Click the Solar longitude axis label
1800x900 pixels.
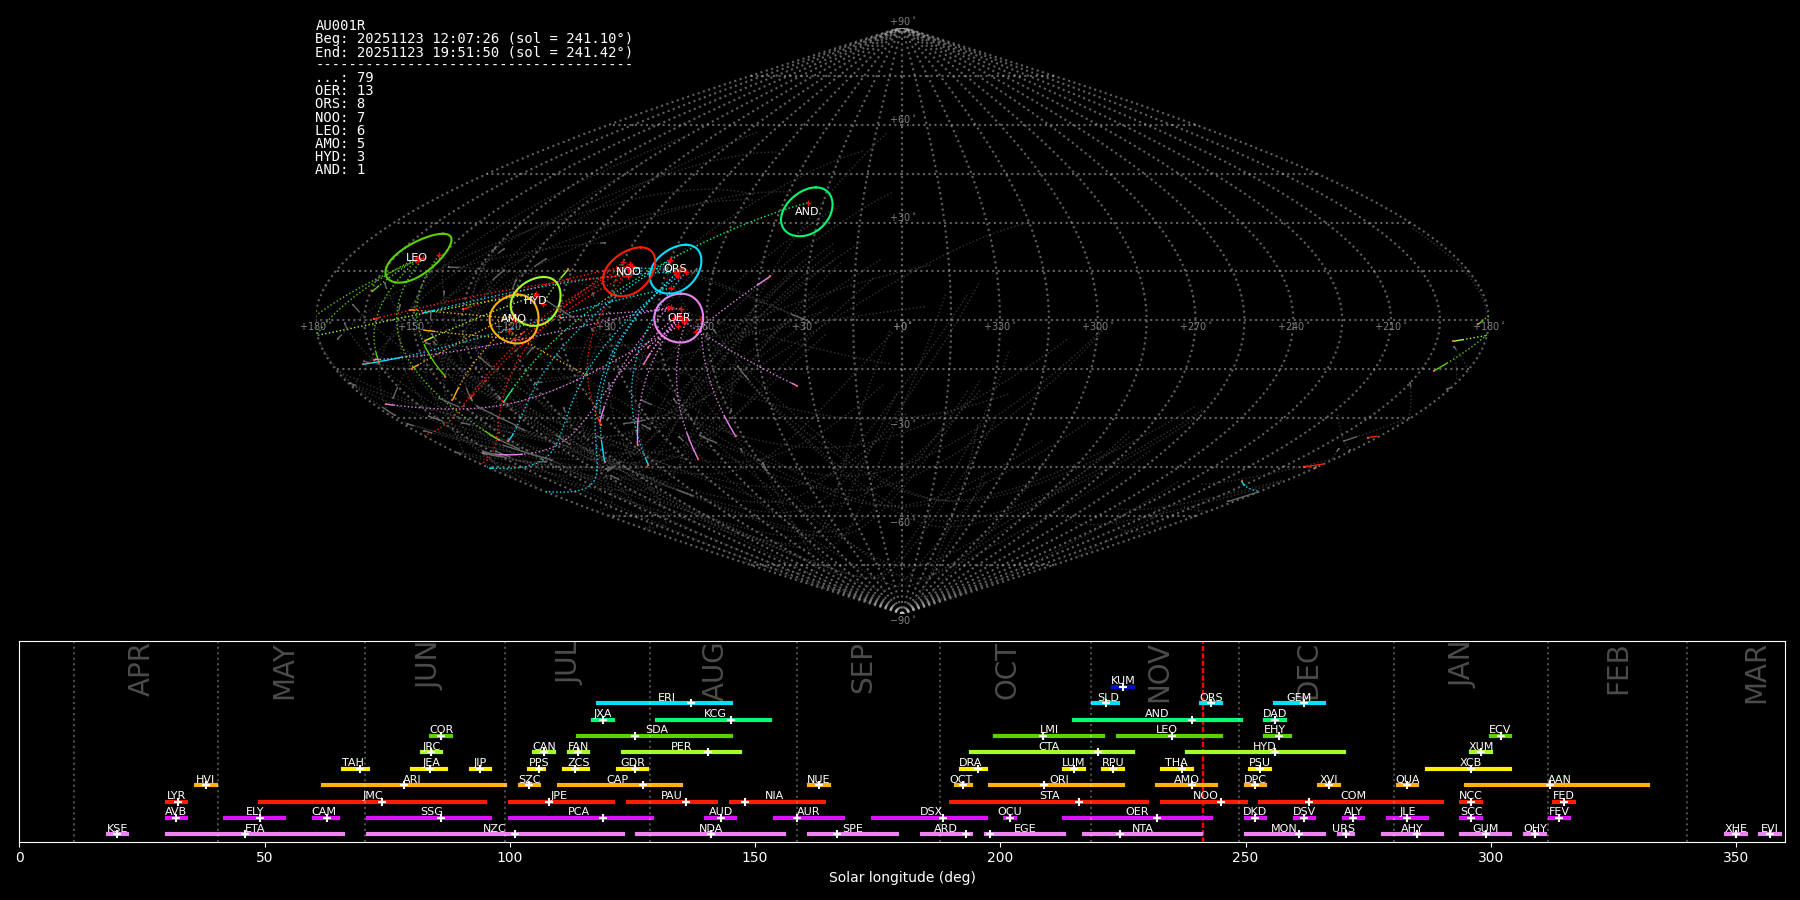901,878
